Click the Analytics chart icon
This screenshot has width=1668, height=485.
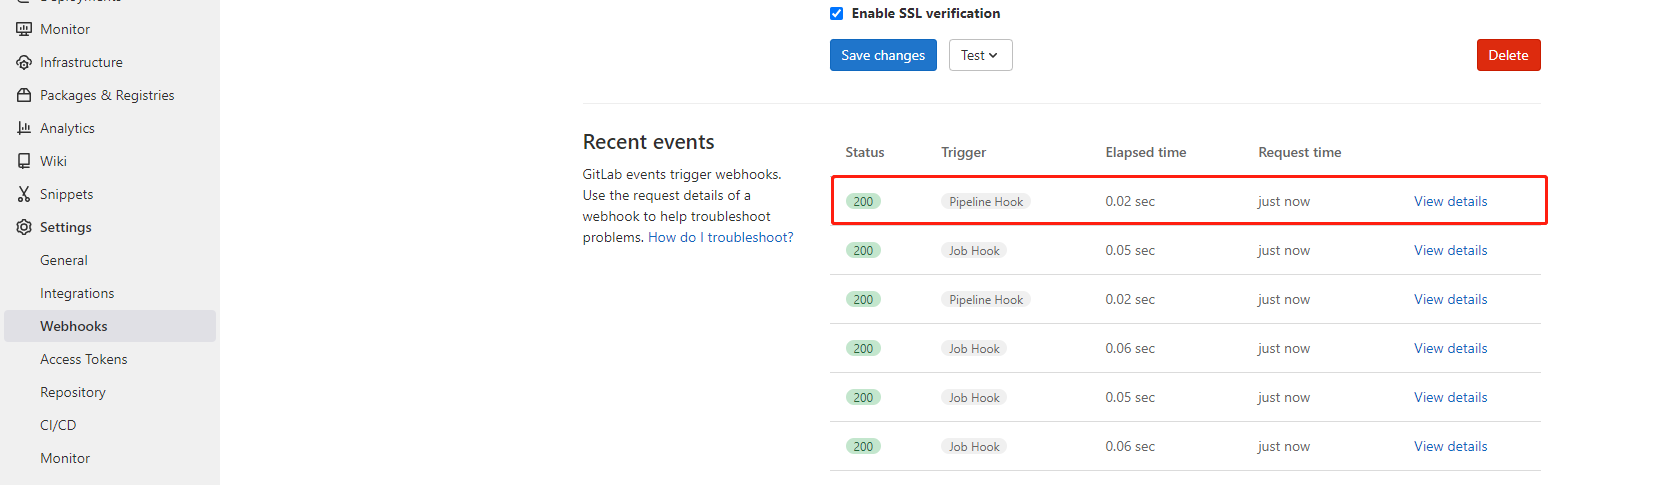[24, 128]
